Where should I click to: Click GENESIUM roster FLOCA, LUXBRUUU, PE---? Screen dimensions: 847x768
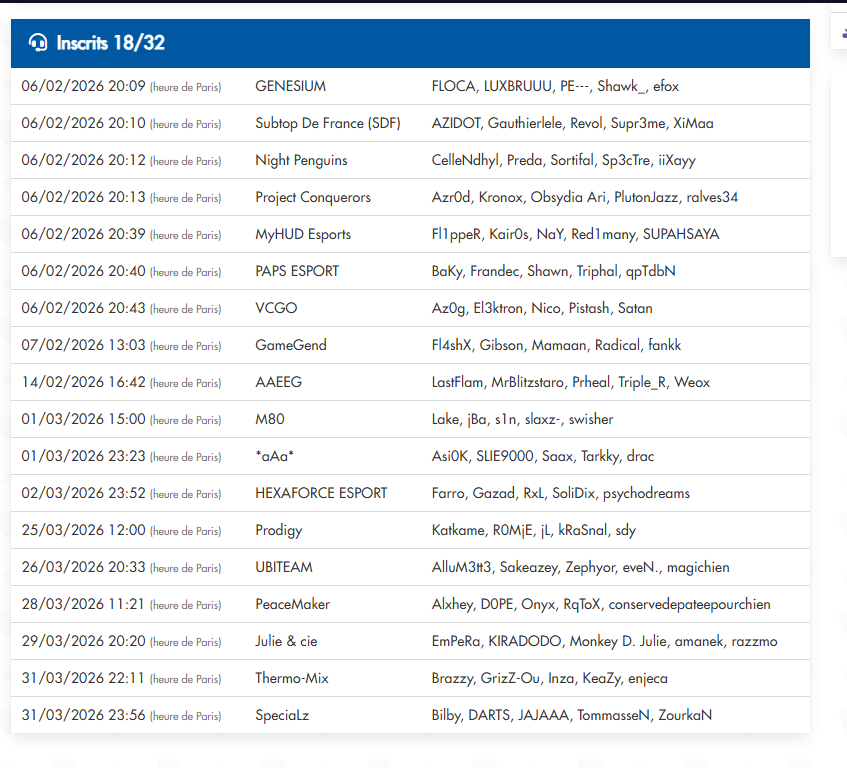coord(555,86)
